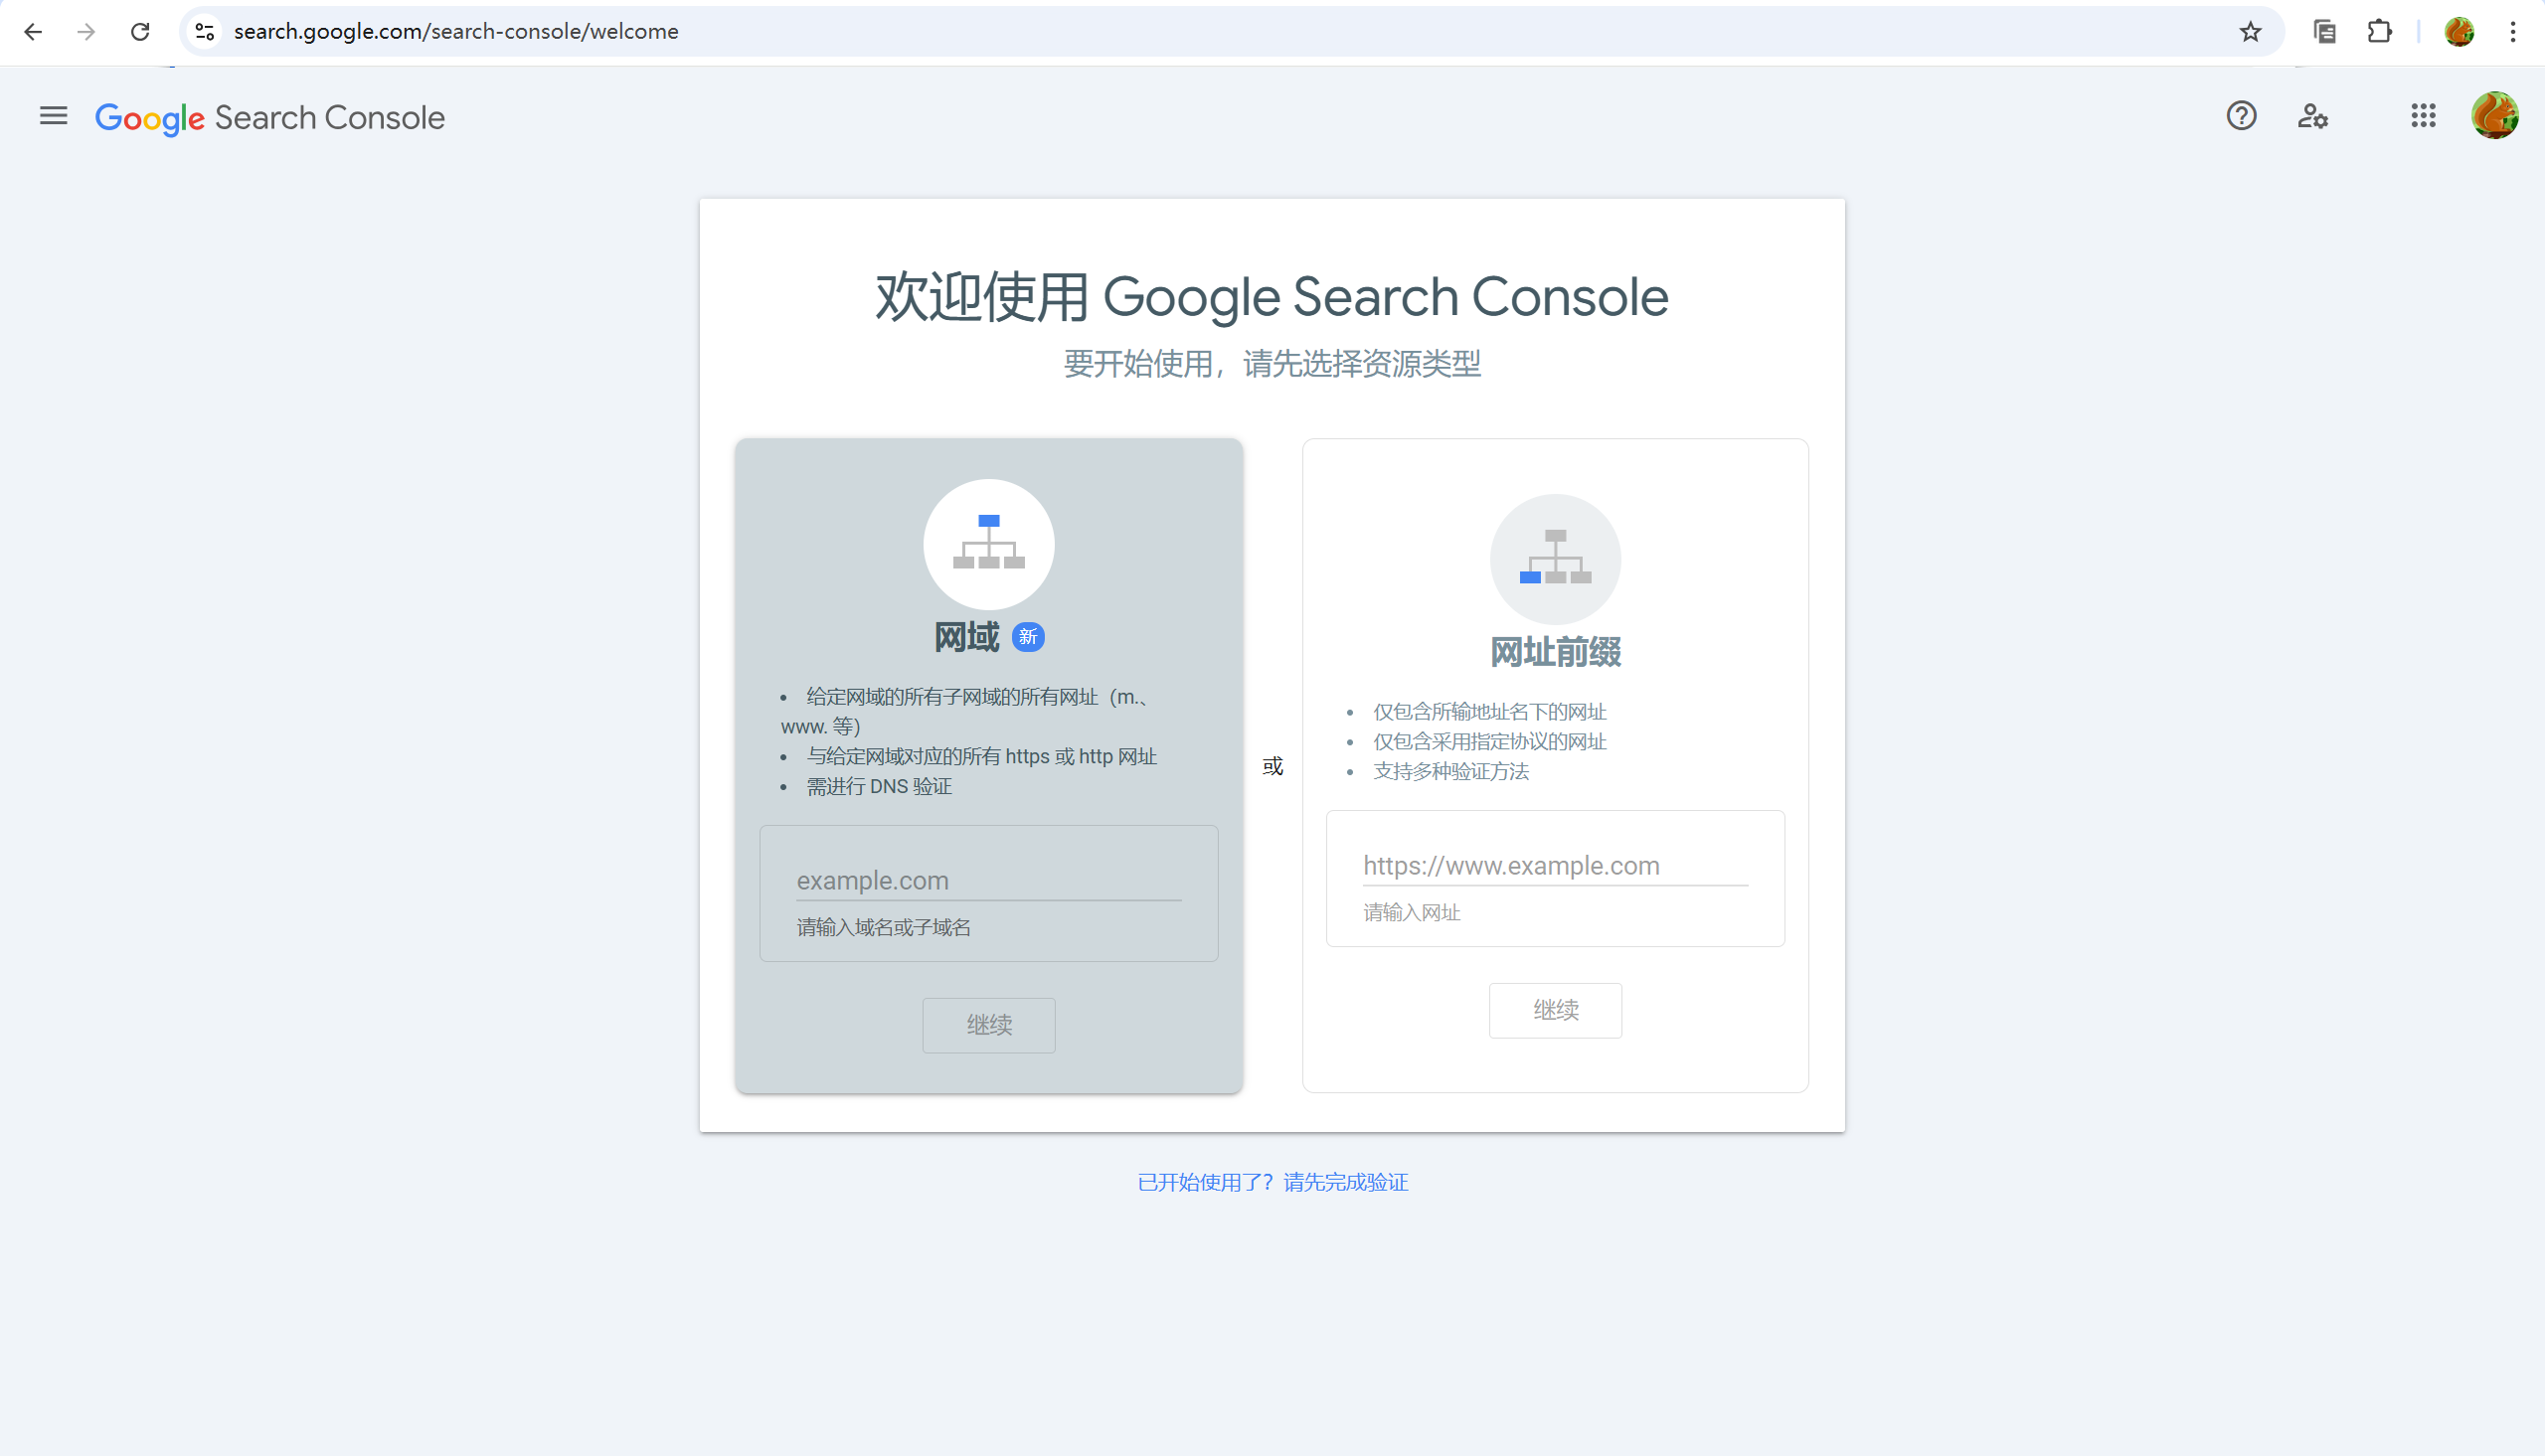Open the browser extensions icon
Screen dimensions: 2545x1456
(x=2379, y=31)
